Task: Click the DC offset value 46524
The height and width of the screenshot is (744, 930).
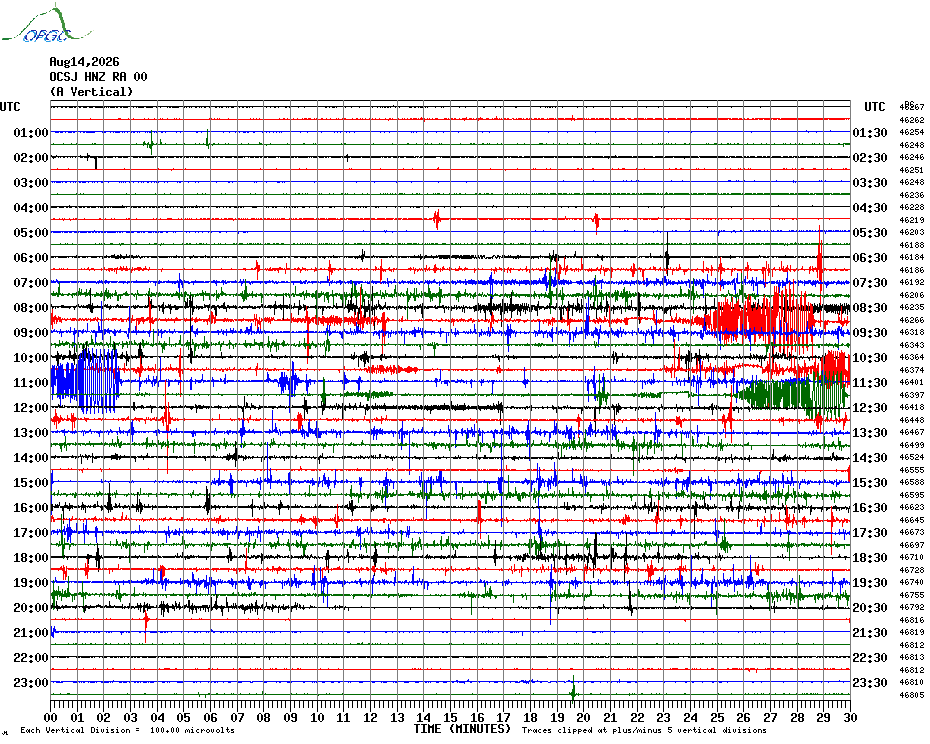Action: pyautogui.click(x=912, y=457)
